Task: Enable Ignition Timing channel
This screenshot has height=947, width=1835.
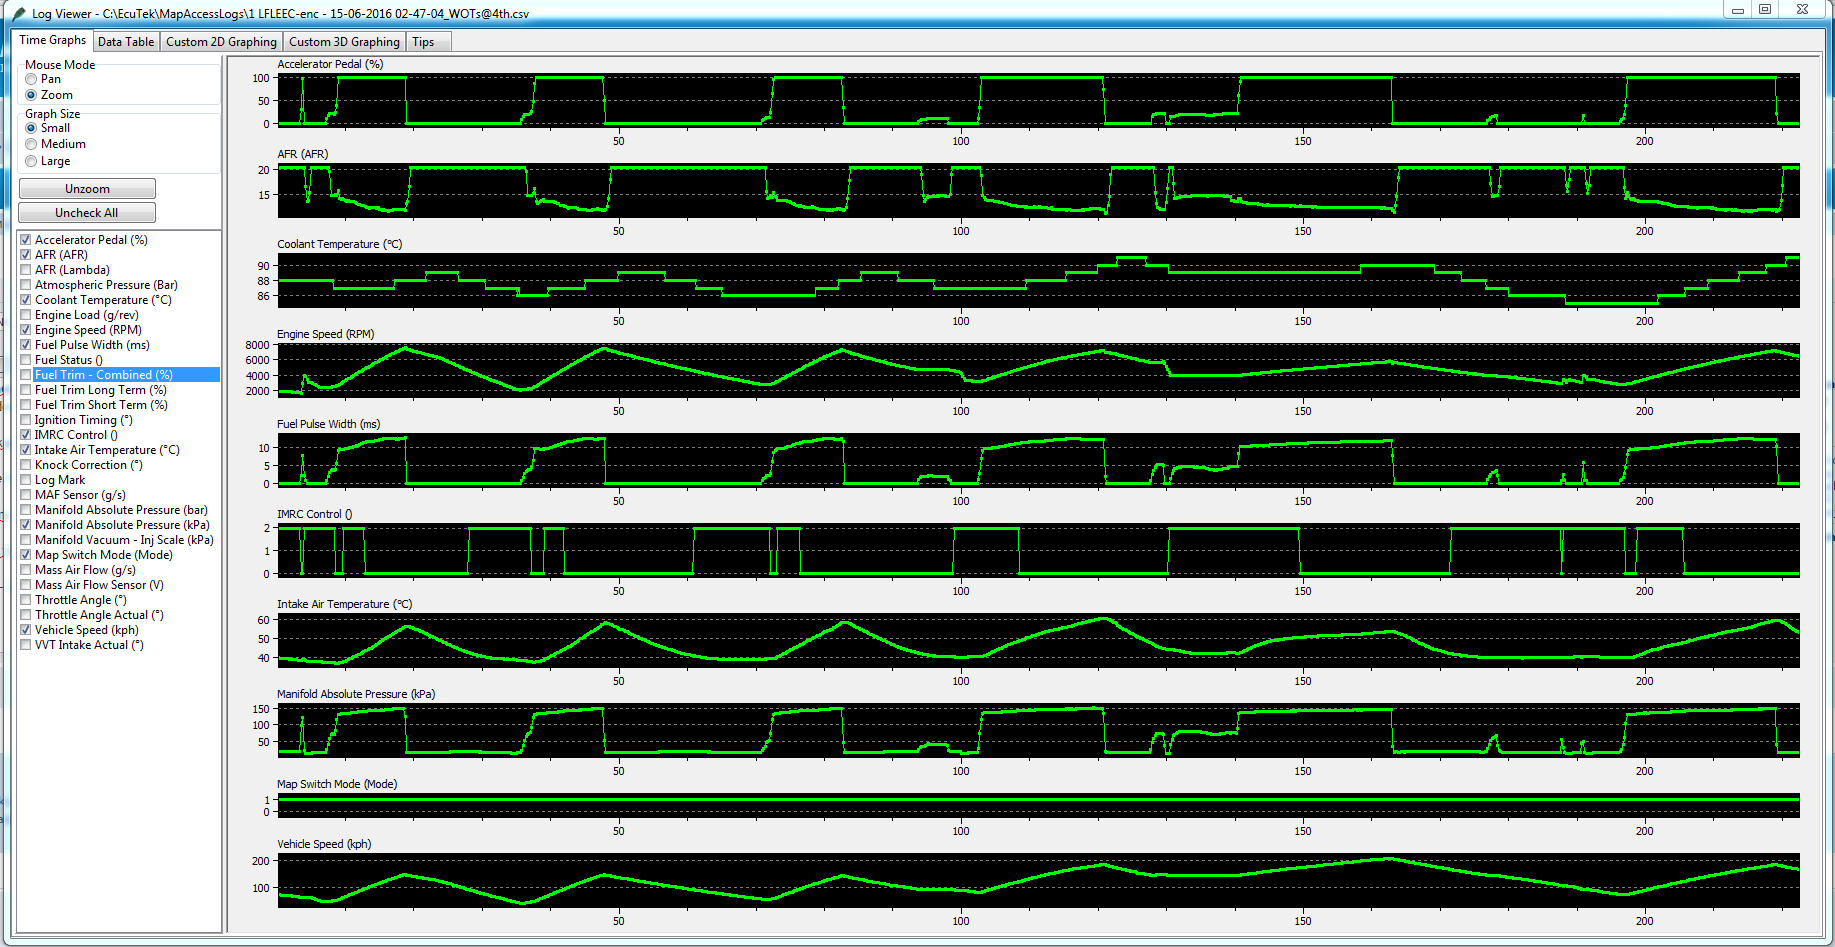Action: coord(26,420)
